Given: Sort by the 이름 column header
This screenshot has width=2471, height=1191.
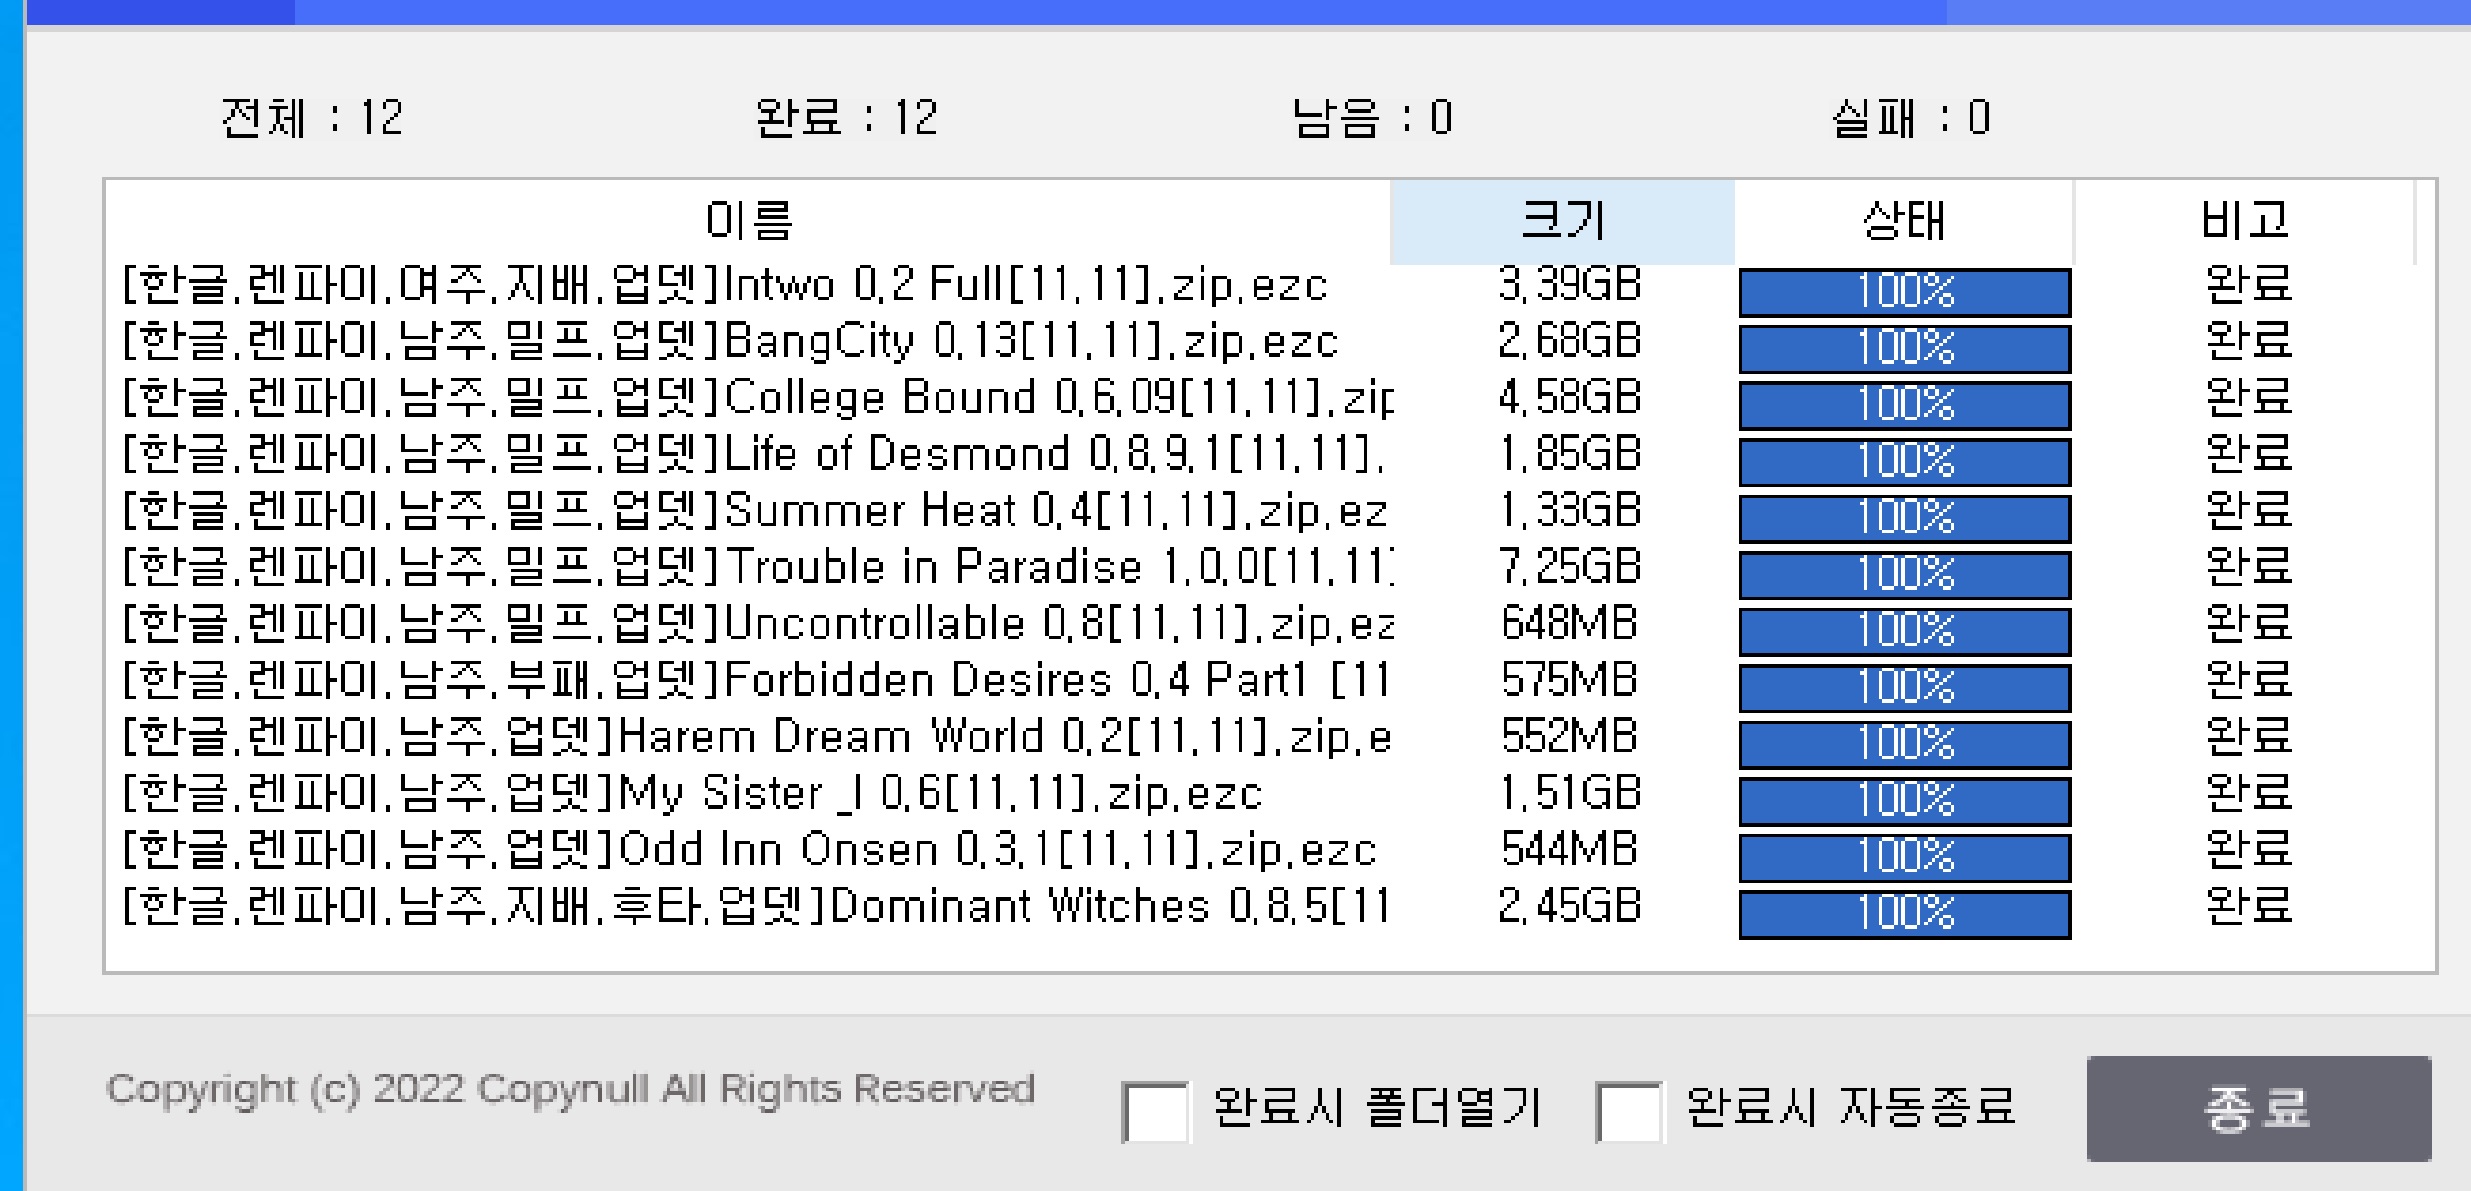Looking at the screenshot, I should point(748,221).
